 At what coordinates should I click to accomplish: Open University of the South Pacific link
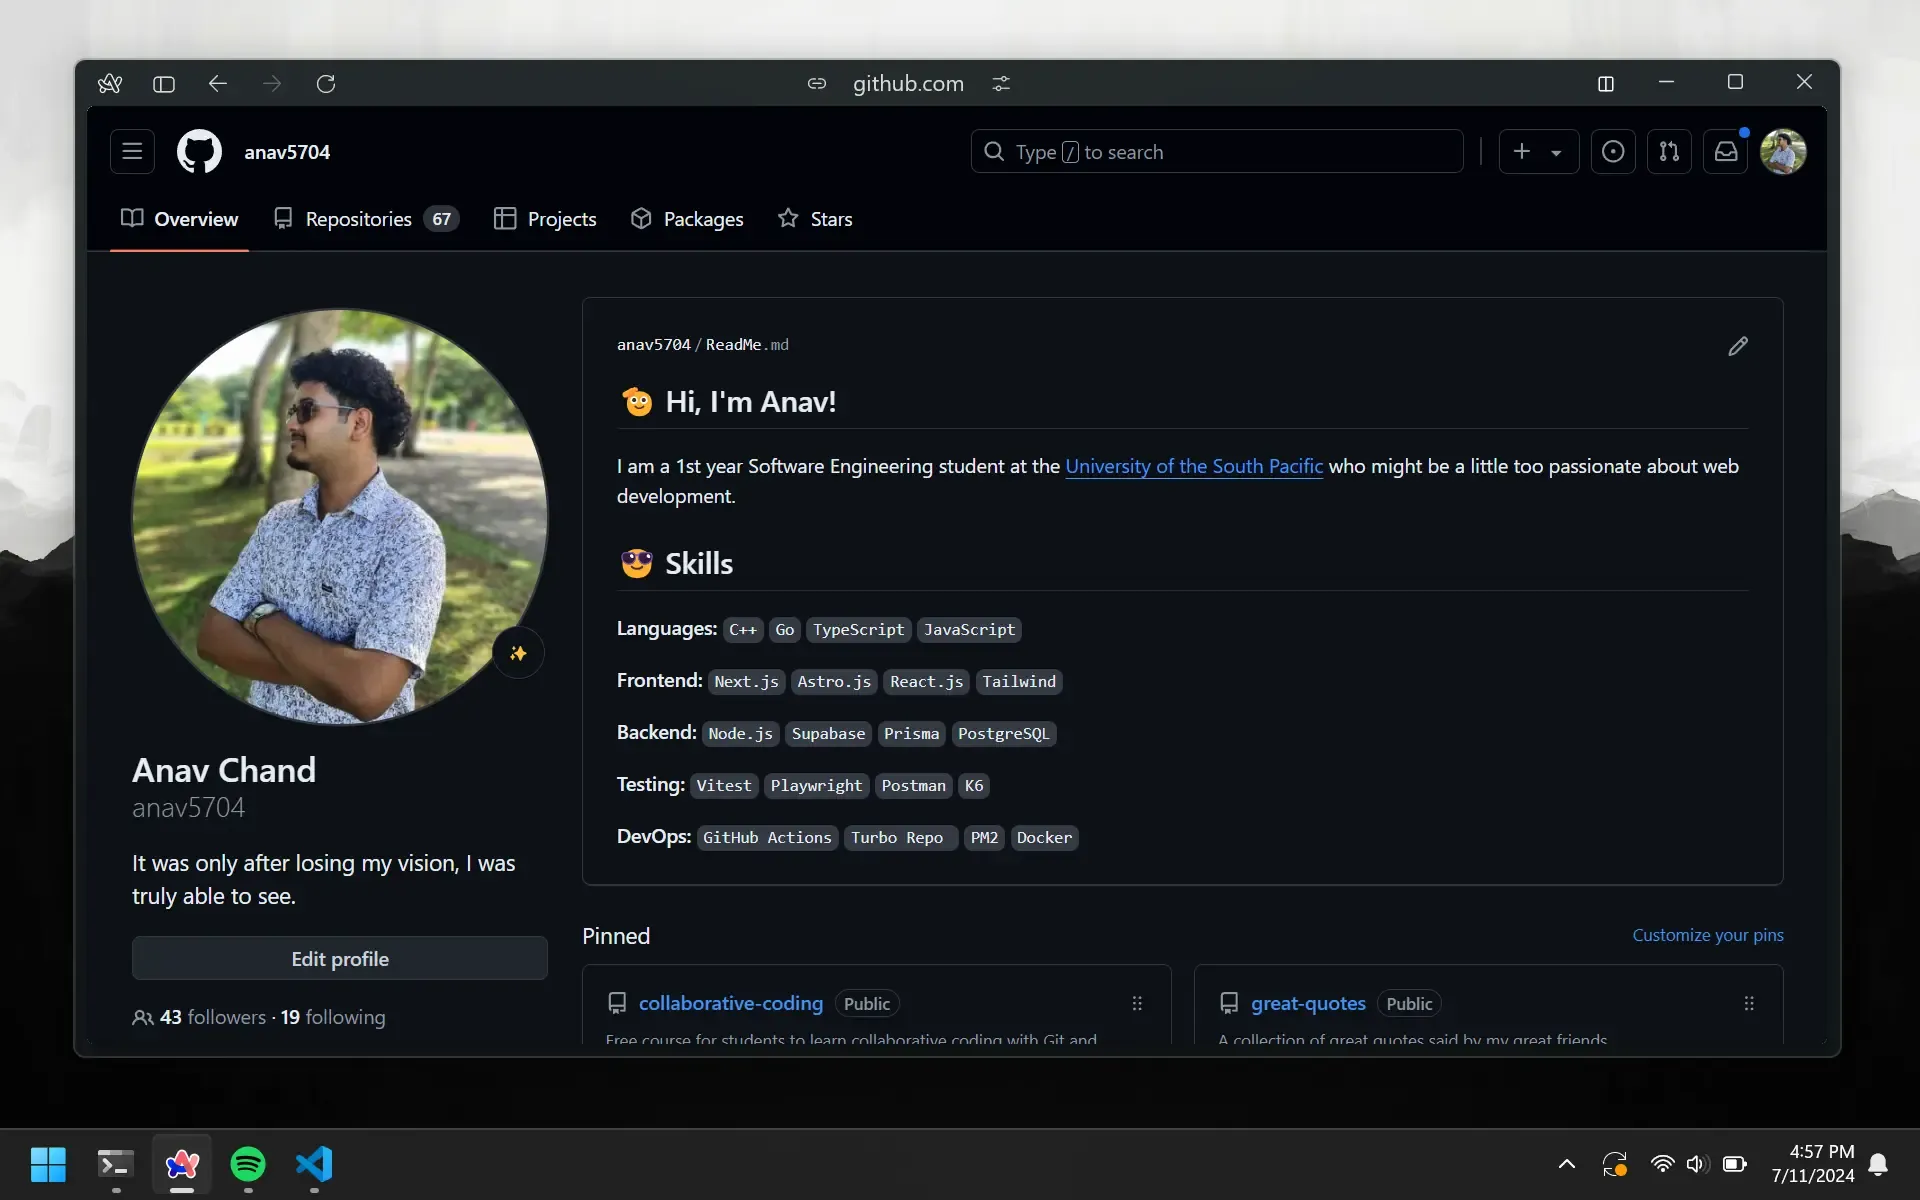(x=1194, y=466)
